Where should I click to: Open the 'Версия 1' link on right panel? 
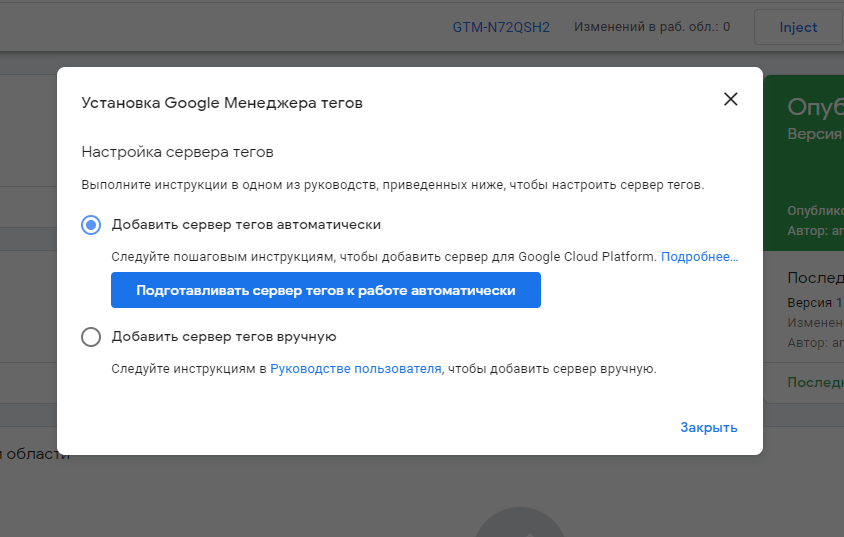click(x=838, y=302)
